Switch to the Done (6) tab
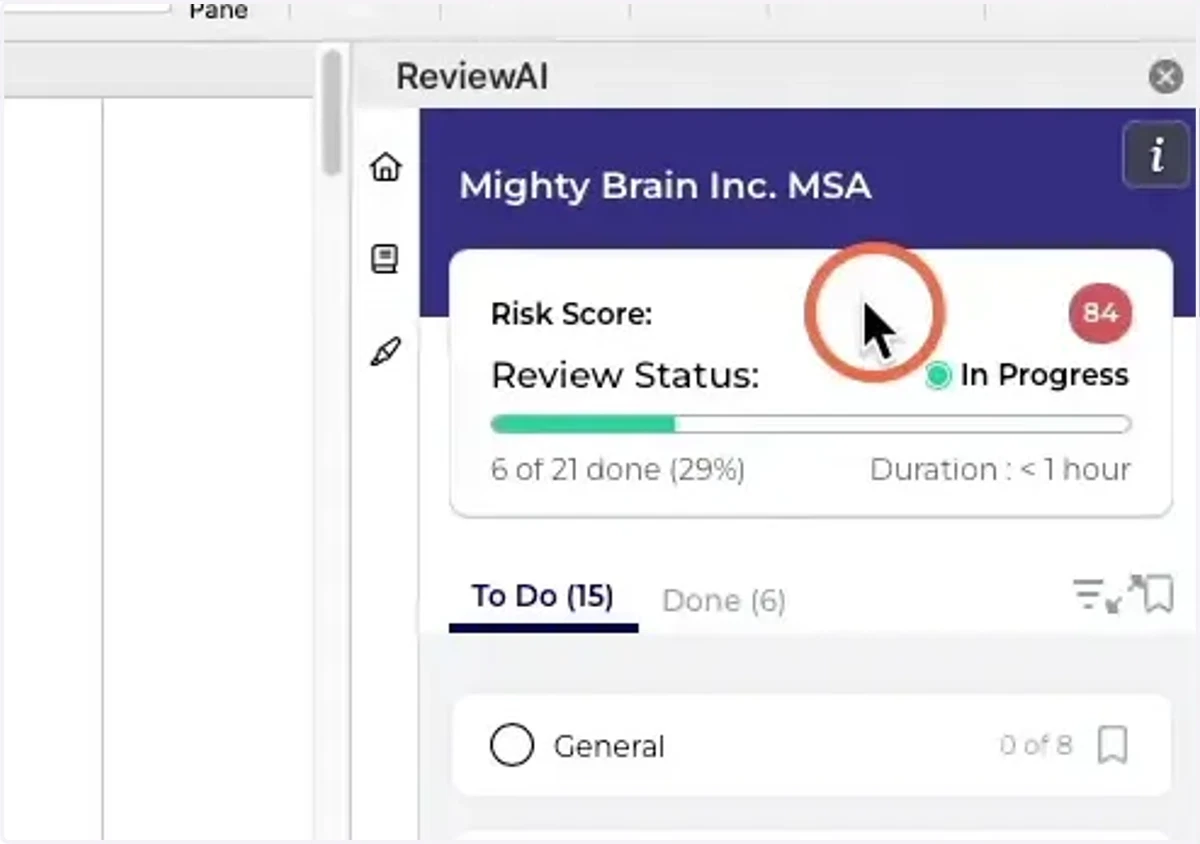The image size is (1200, 844). [x=724, y=601]
